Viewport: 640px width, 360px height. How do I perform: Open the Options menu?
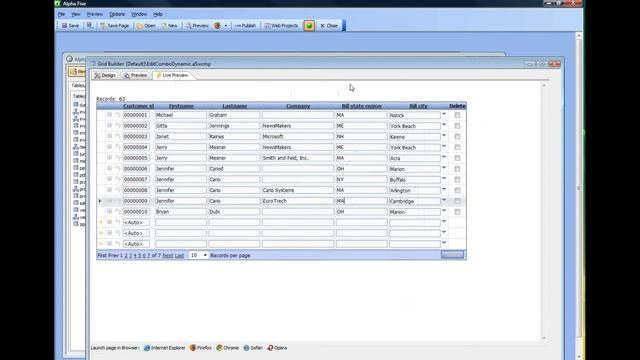(x=117, y=14)
